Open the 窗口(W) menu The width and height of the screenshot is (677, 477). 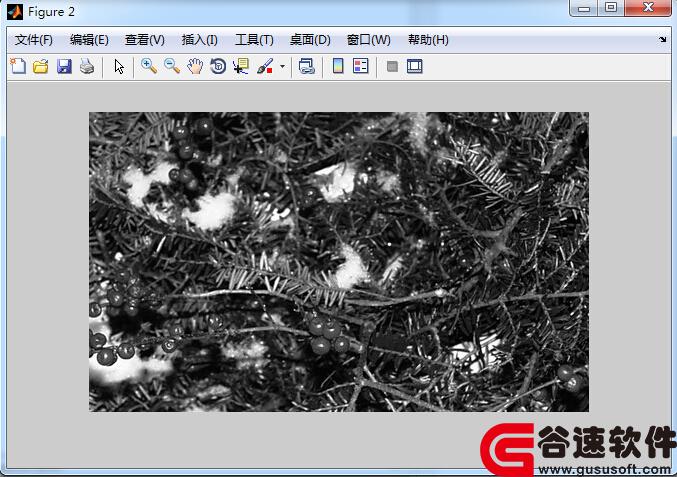click(369, 40)
